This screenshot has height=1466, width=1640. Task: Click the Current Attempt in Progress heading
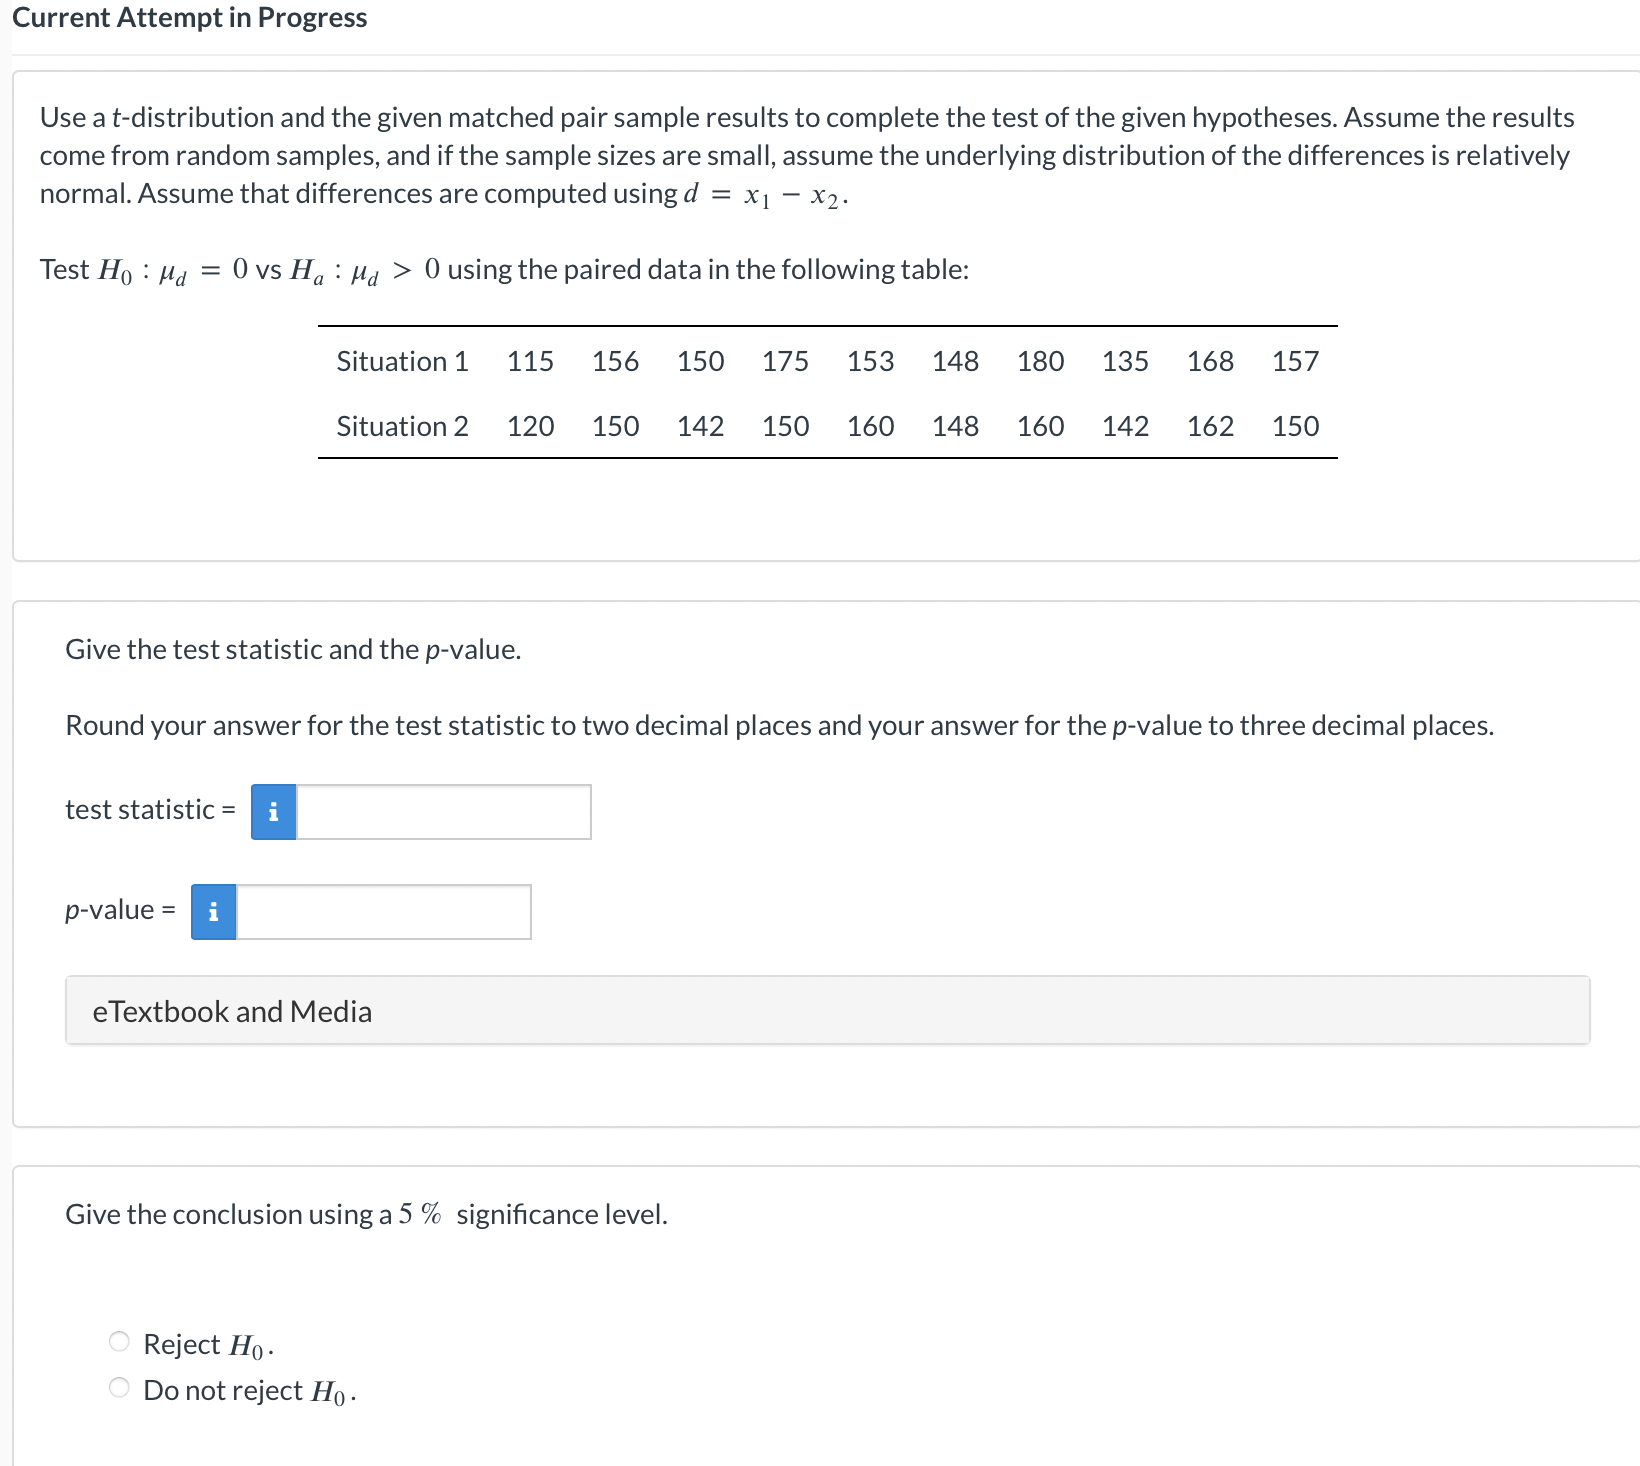tap(191, 17)
